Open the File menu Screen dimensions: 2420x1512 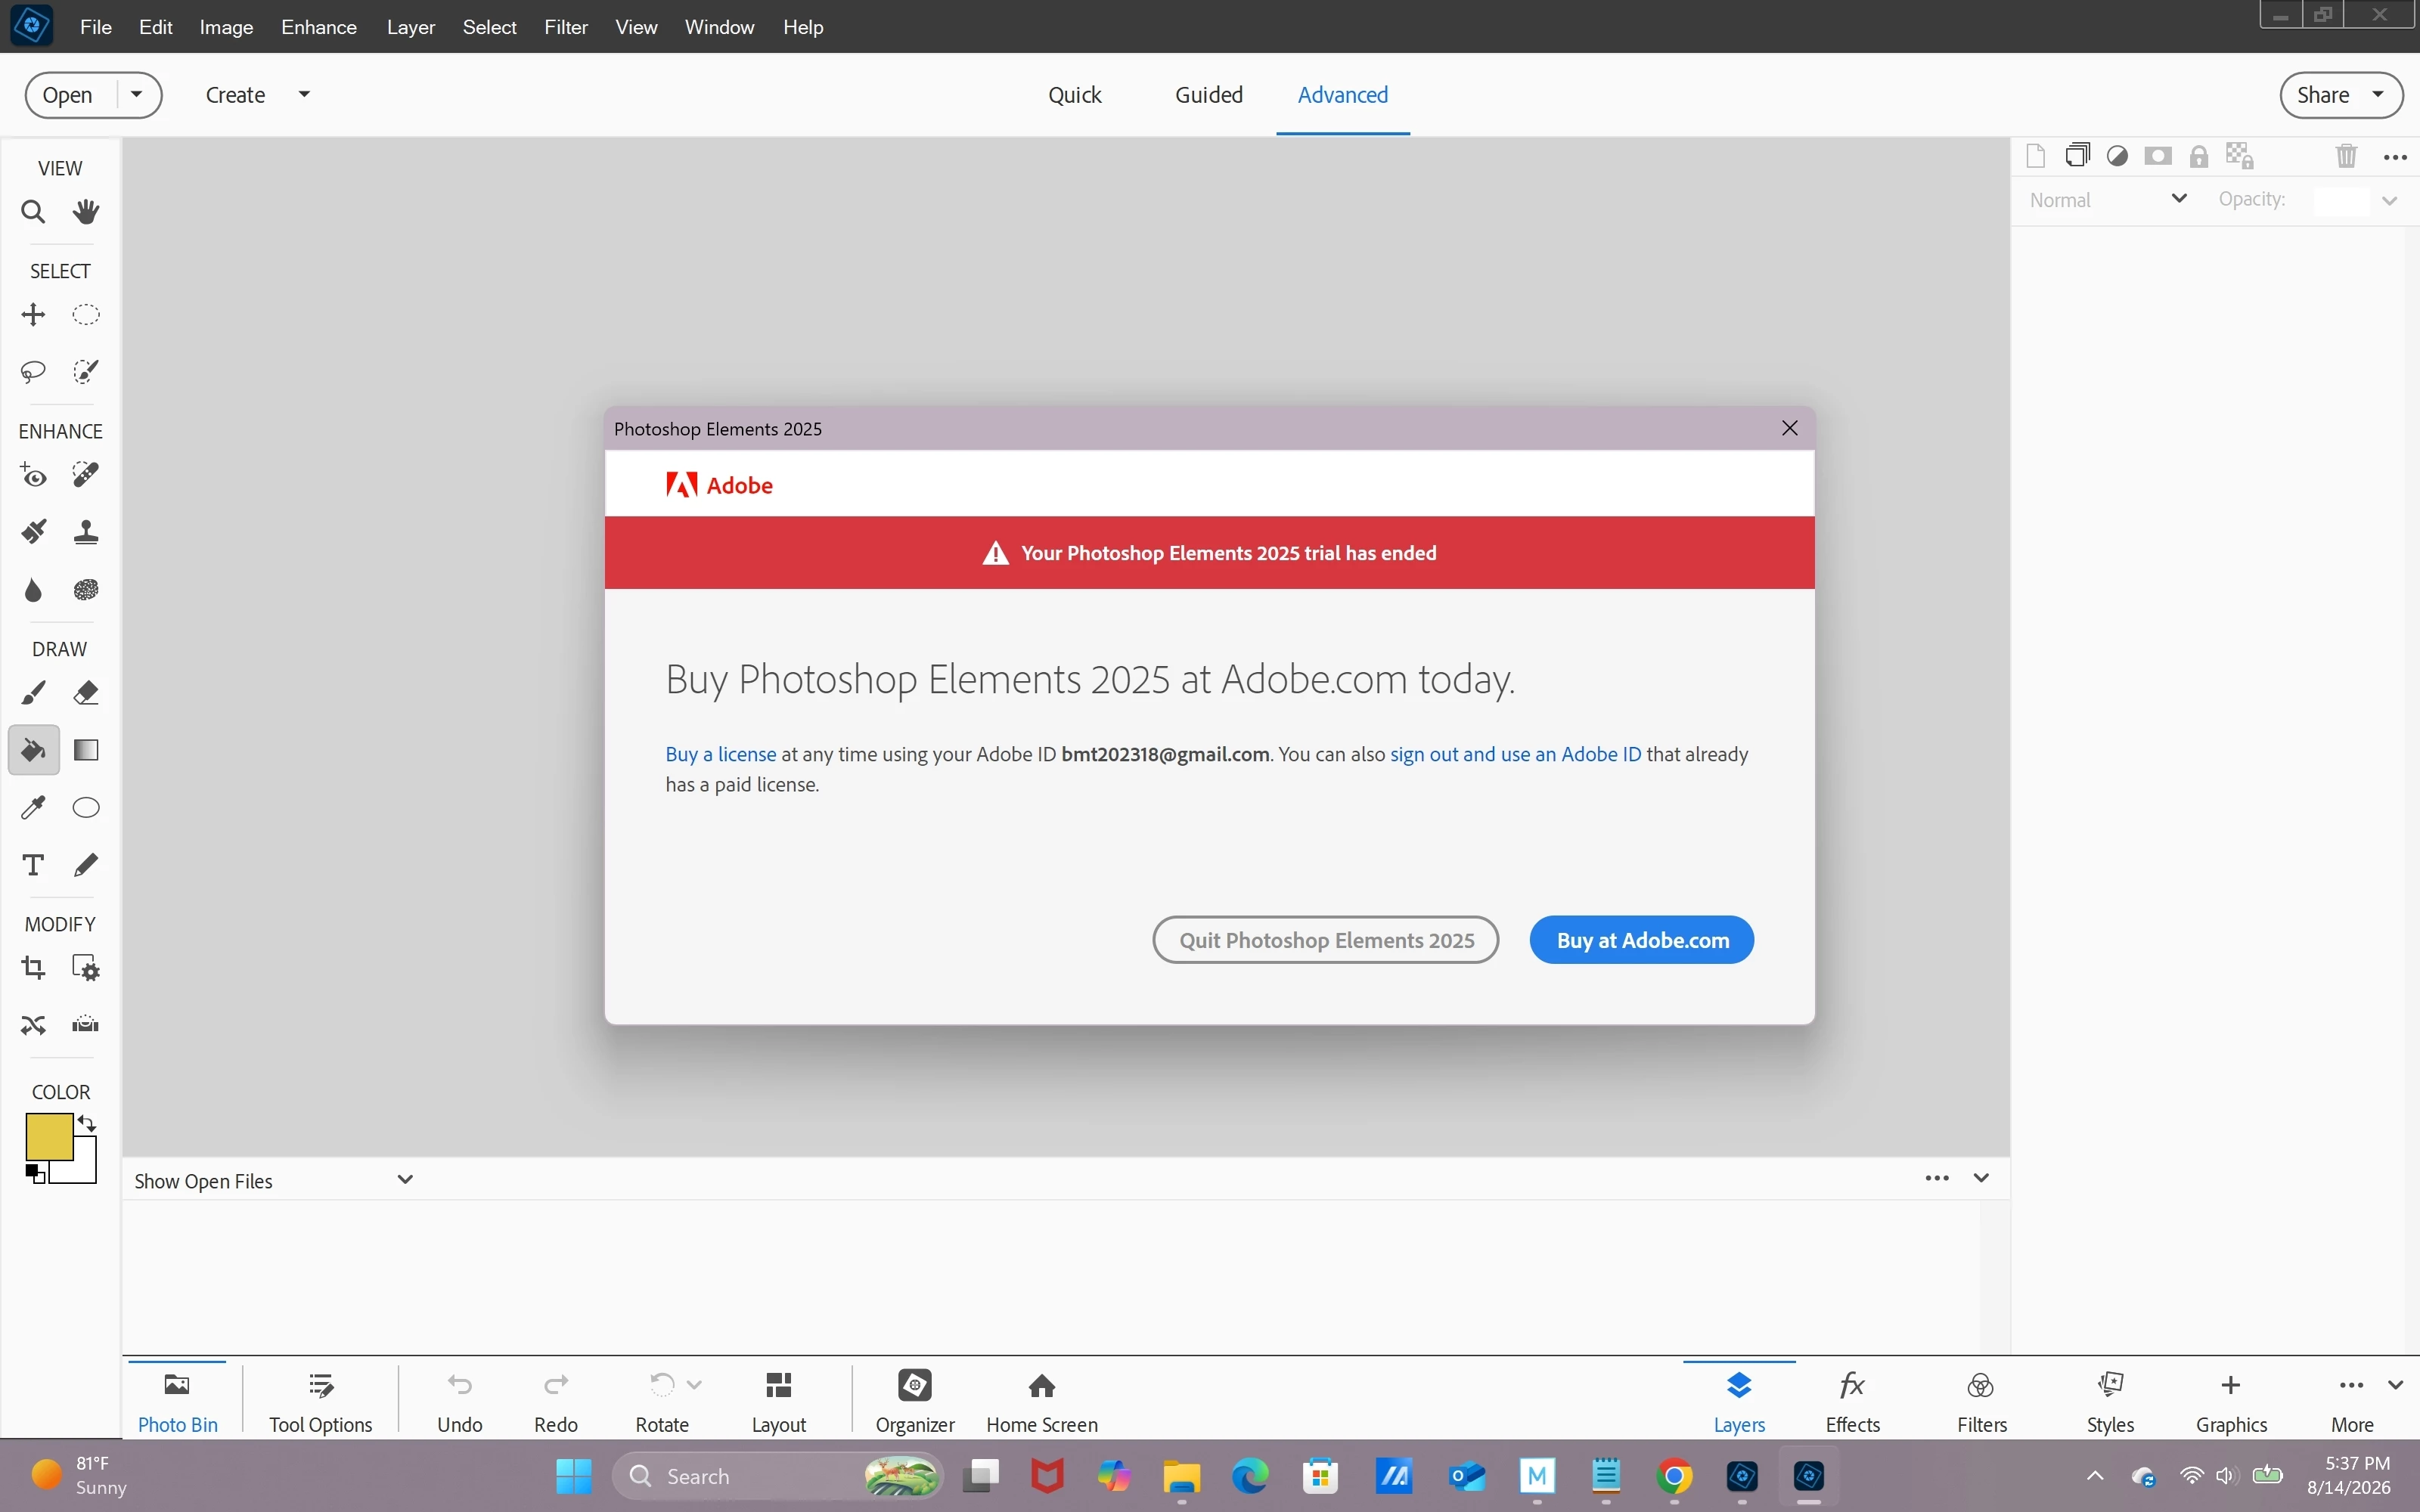point(96,27)
